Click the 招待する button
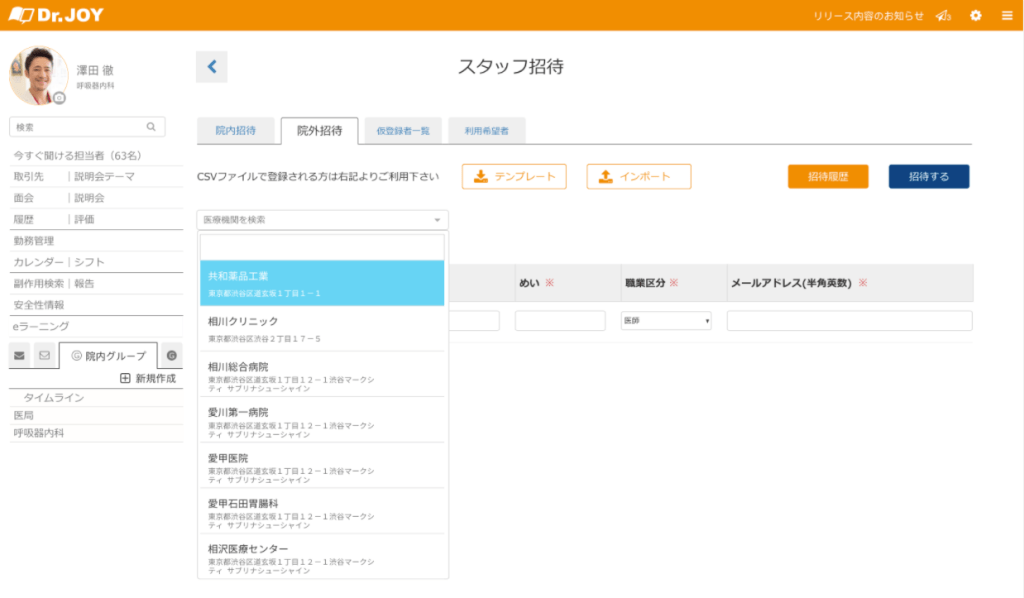 tap(928, 177)
